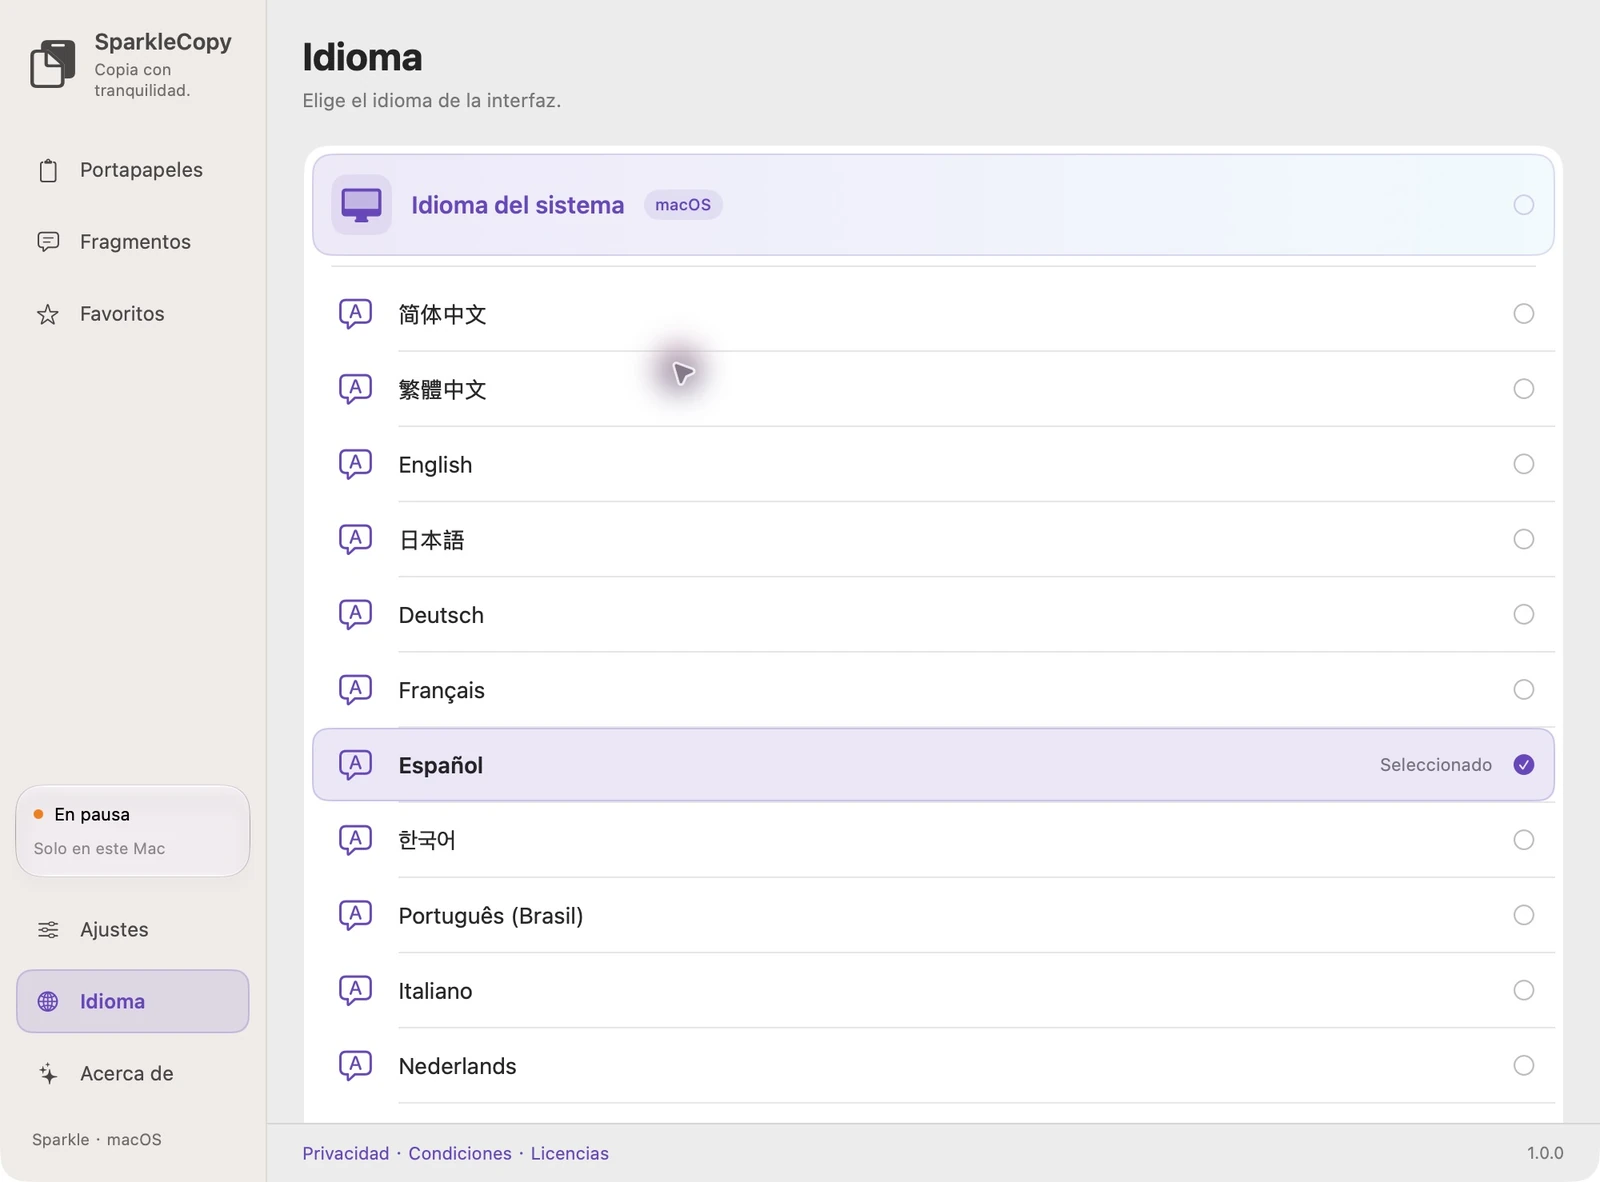Click the Seleccionado label

click(1436, 765)
